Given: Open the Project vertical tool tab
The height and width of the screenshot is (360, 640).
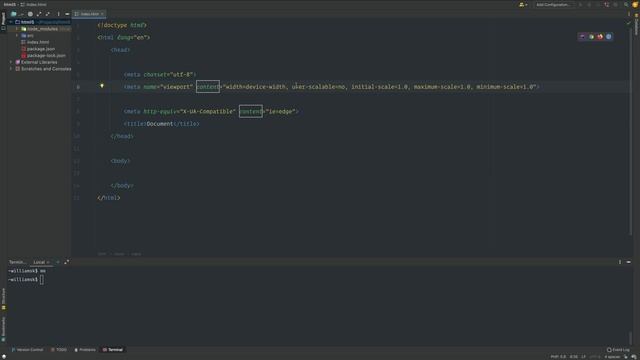Looking at the screenshot, I should click(x=3, y=21).
